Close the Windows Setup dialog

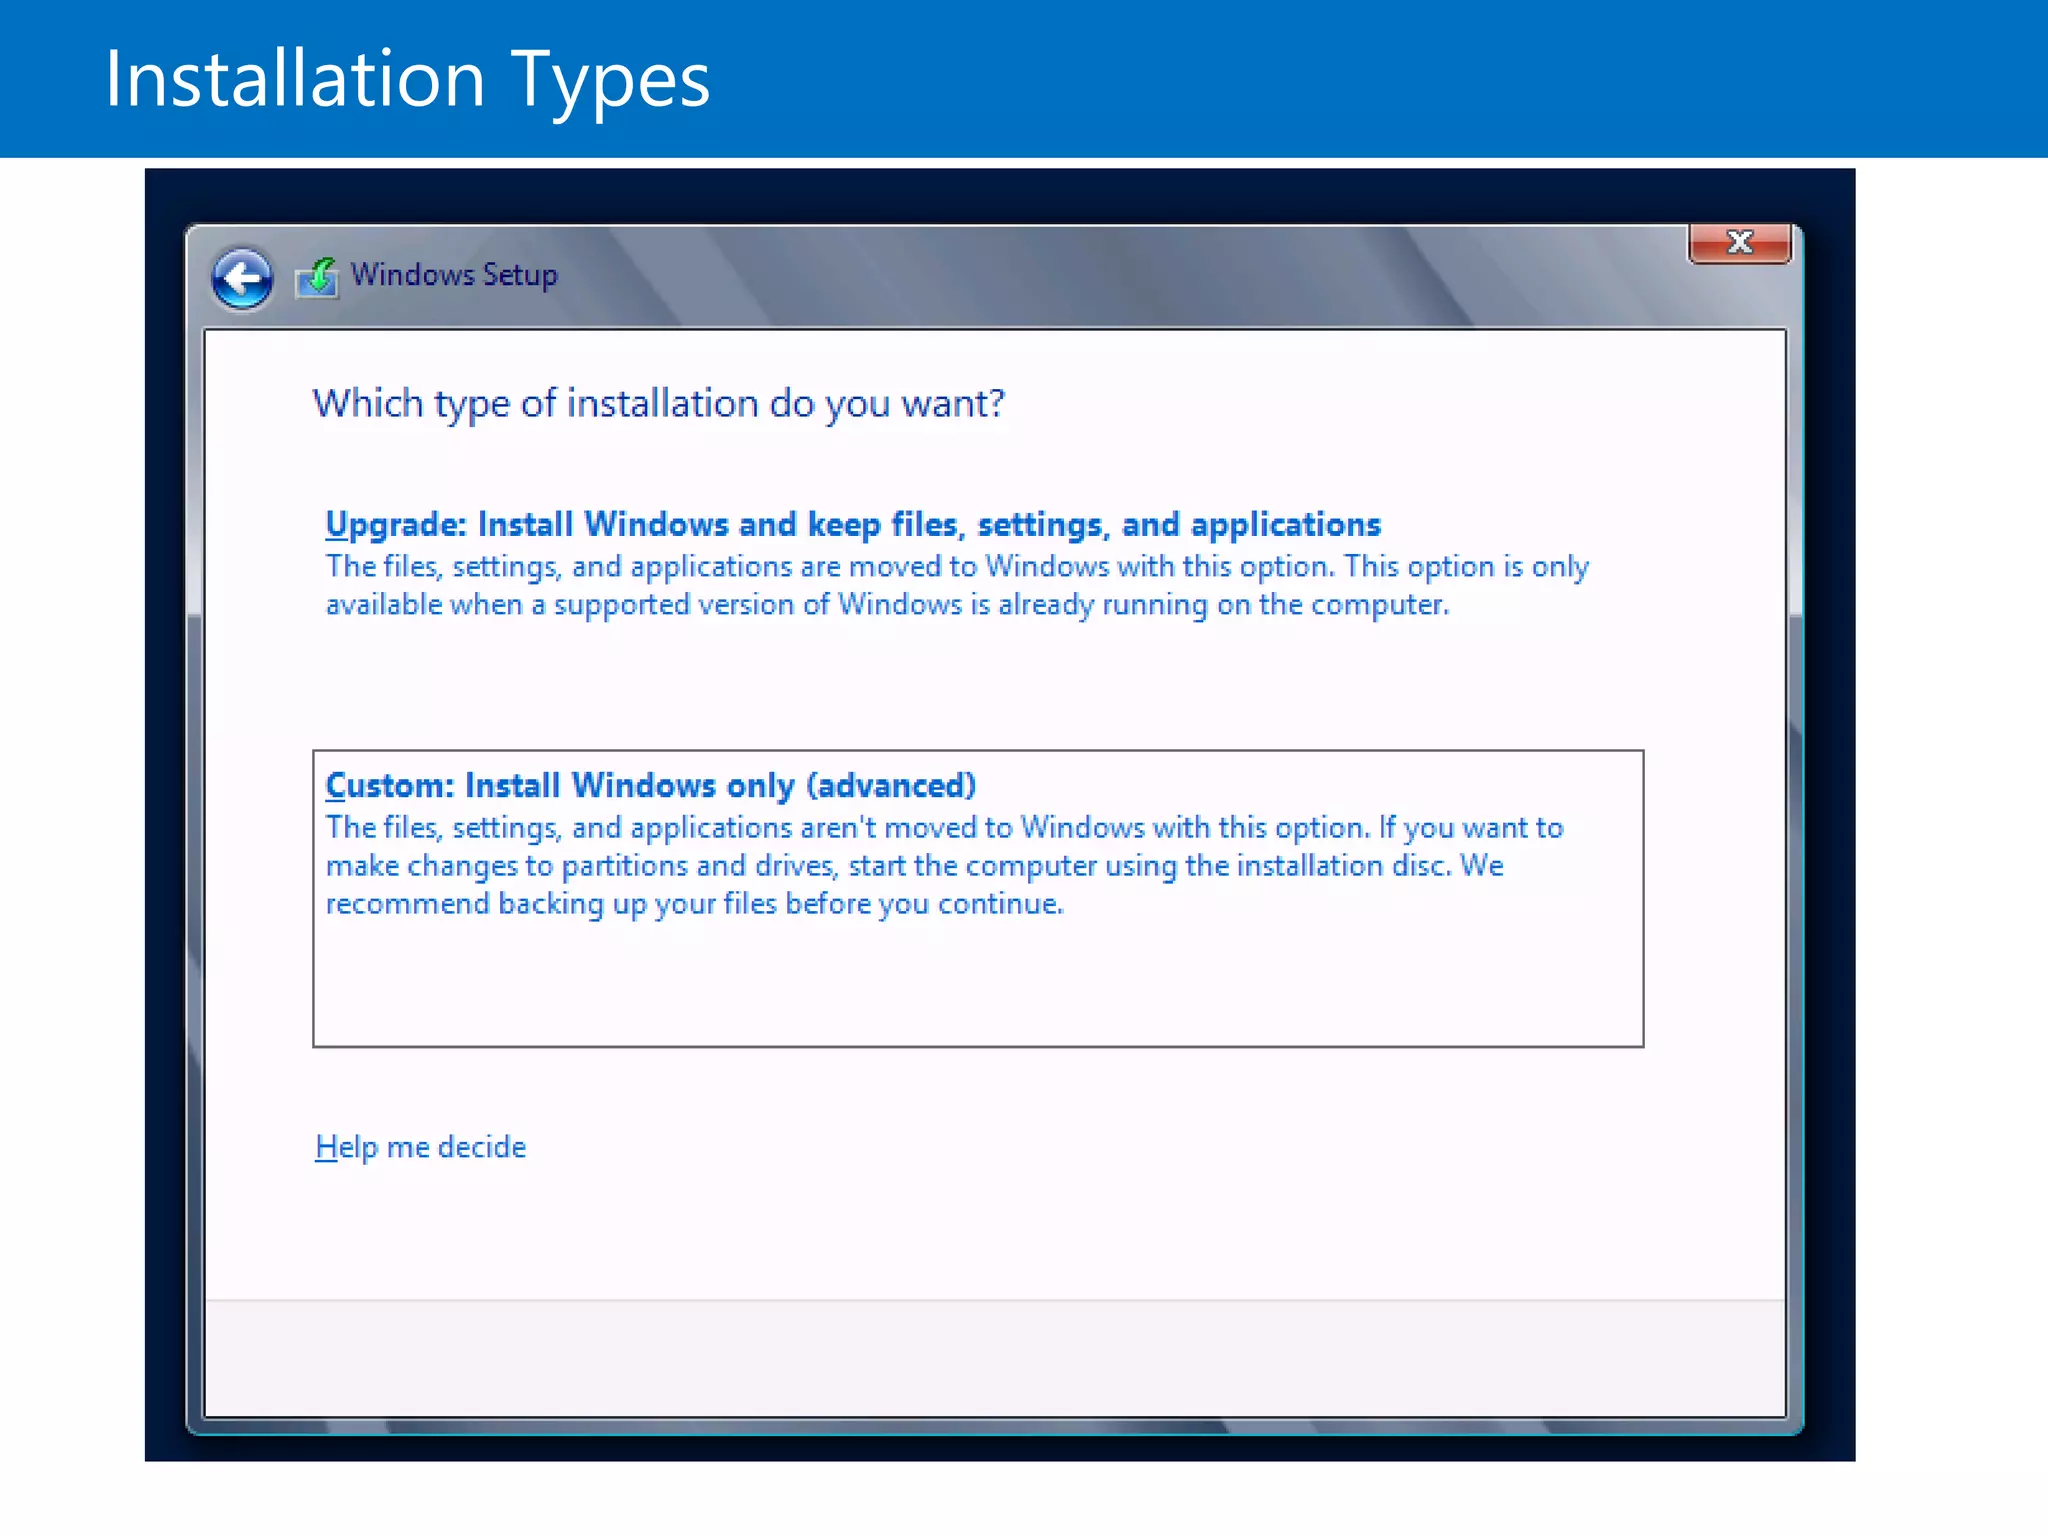click(x=1739, y=243)
